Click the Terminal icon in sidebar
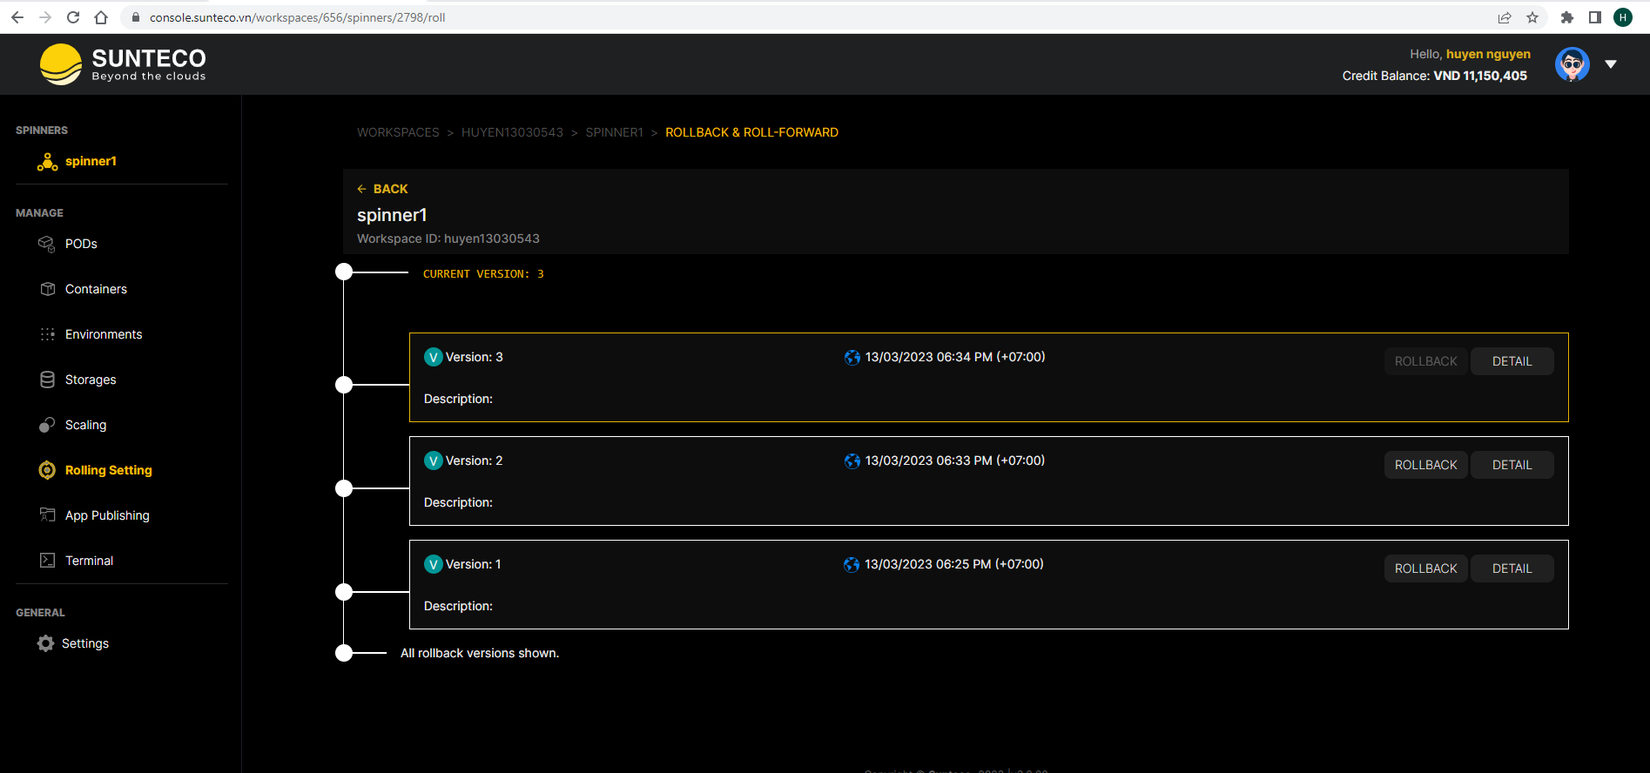 pyautogui.click(x=47, y=561)
